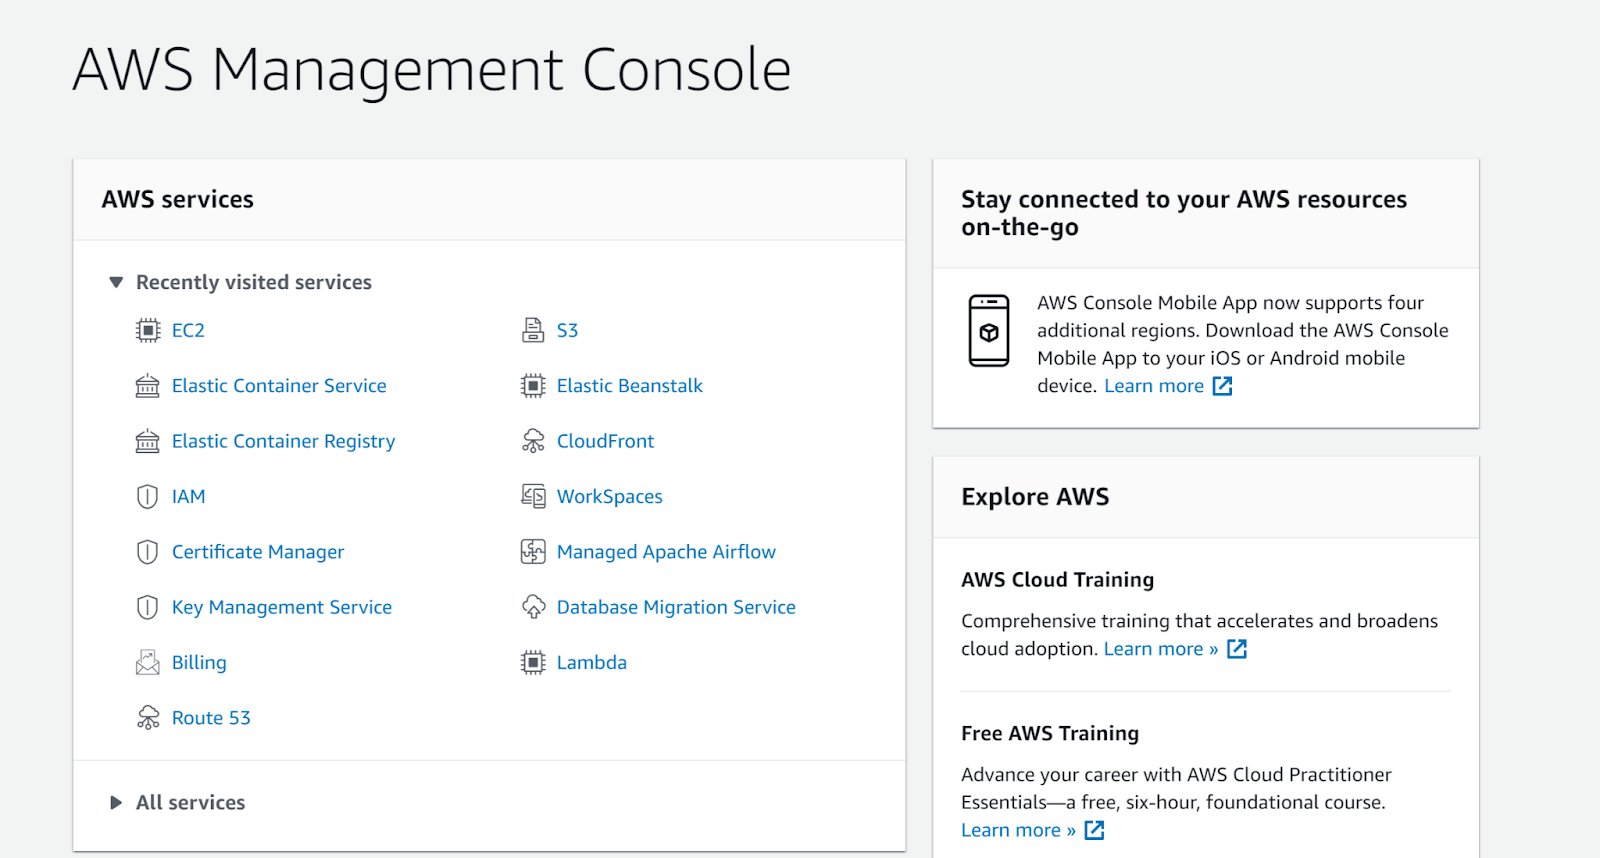Click the Billing envelope icon
The image size is (1600, 858).
(x=148, y=662)
